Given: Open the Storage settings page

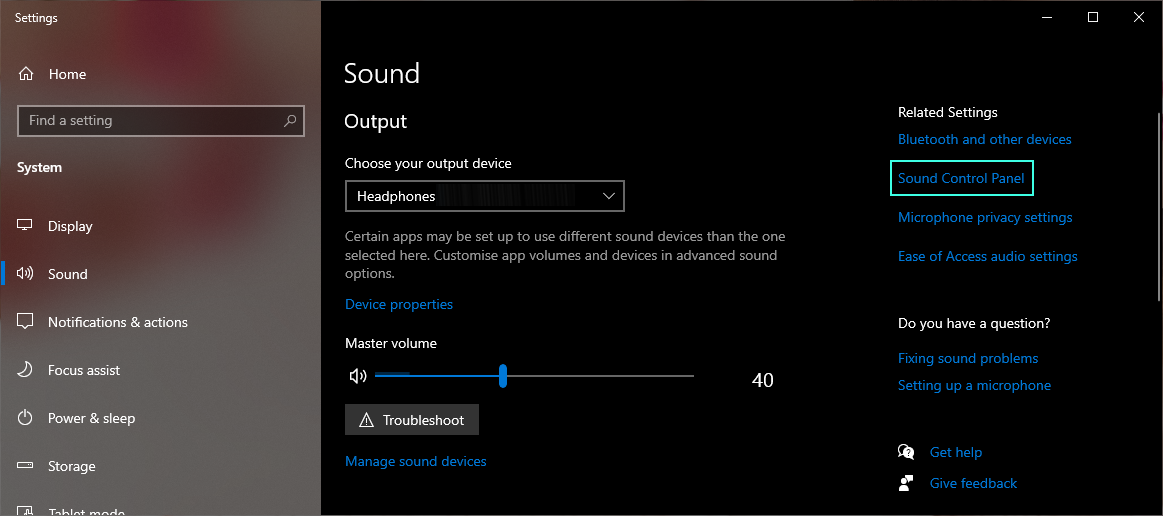Looking at the screenshot, I should point(72,466).
